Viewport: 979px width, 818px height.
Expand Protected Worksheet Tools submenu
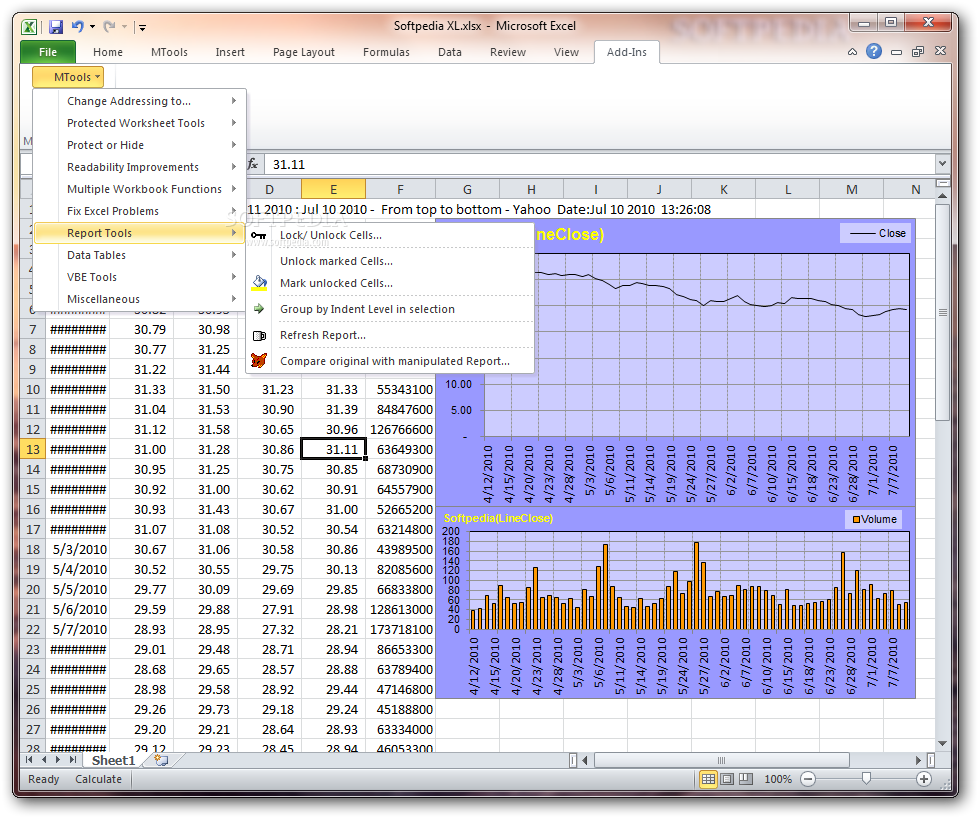click(x=140, y=123)
